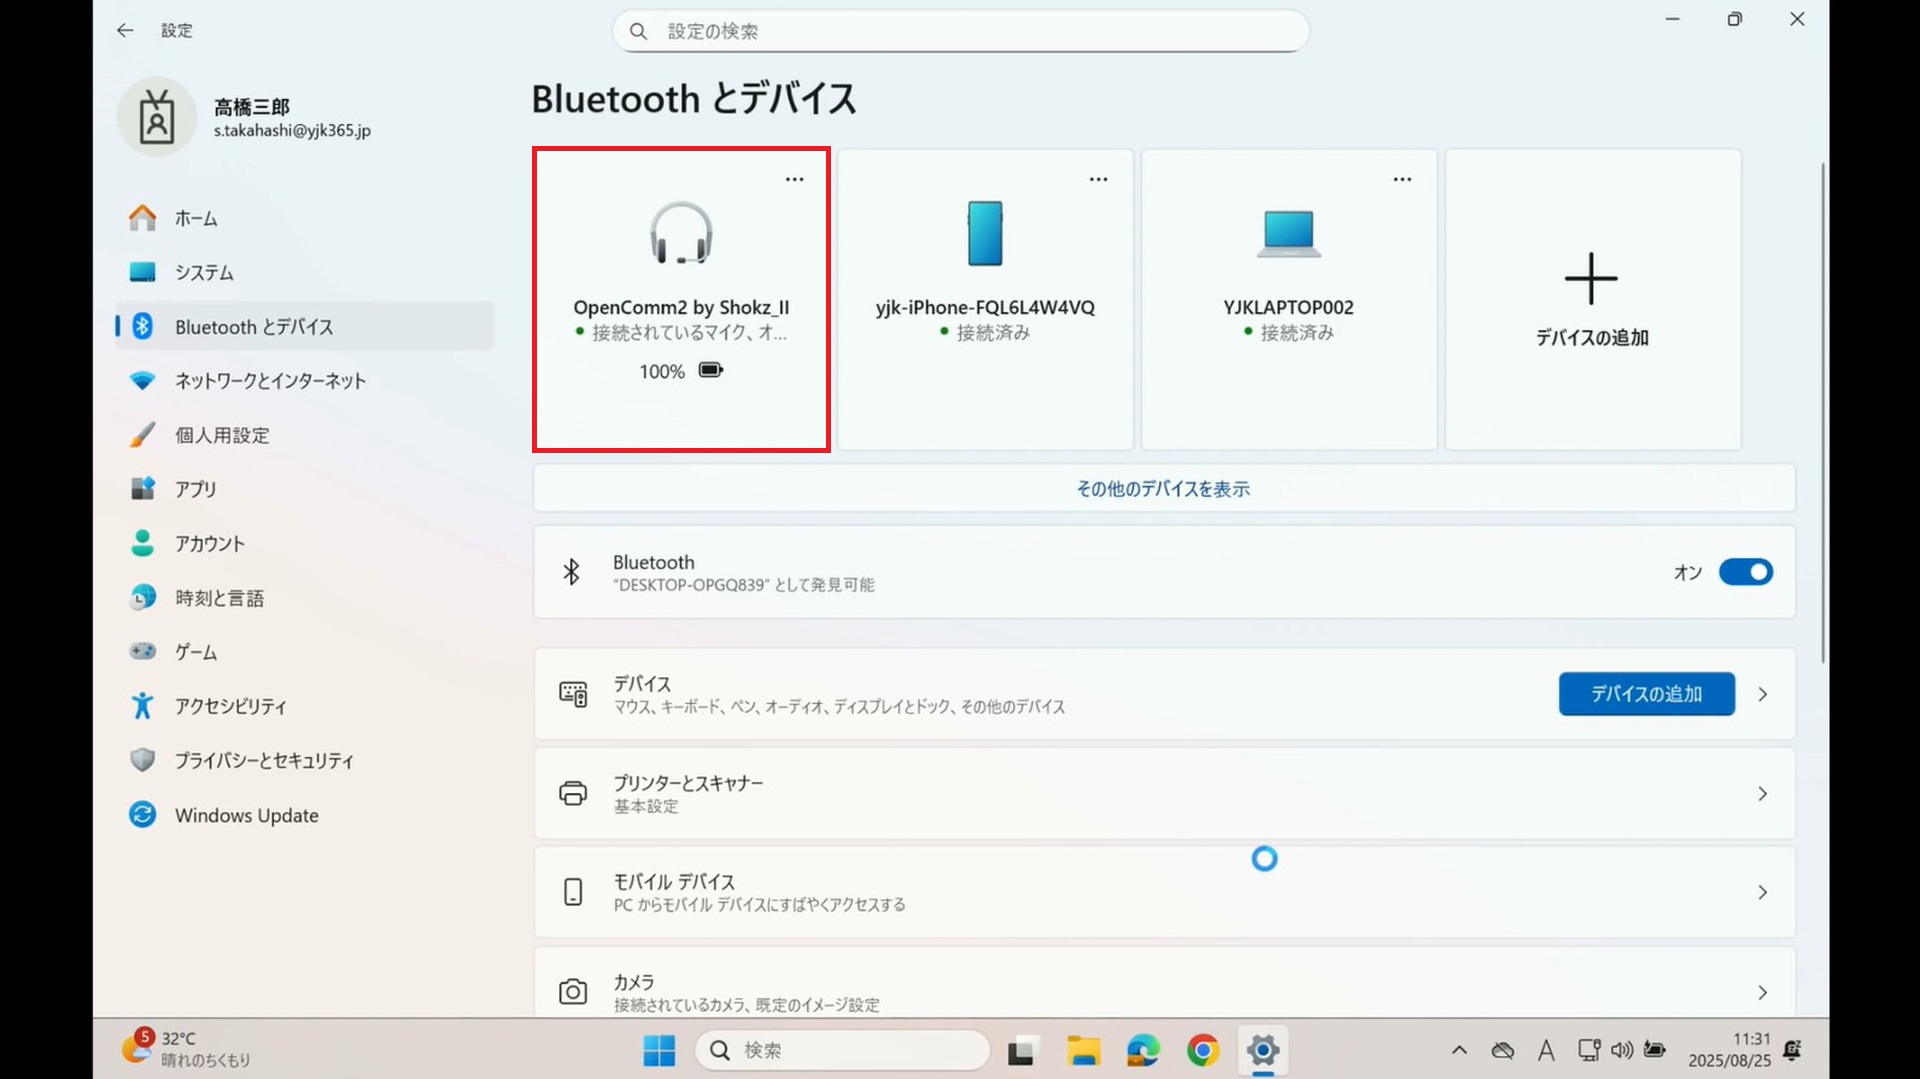Select the yjk-iPhone phone device icon

[x=985, y=233]
